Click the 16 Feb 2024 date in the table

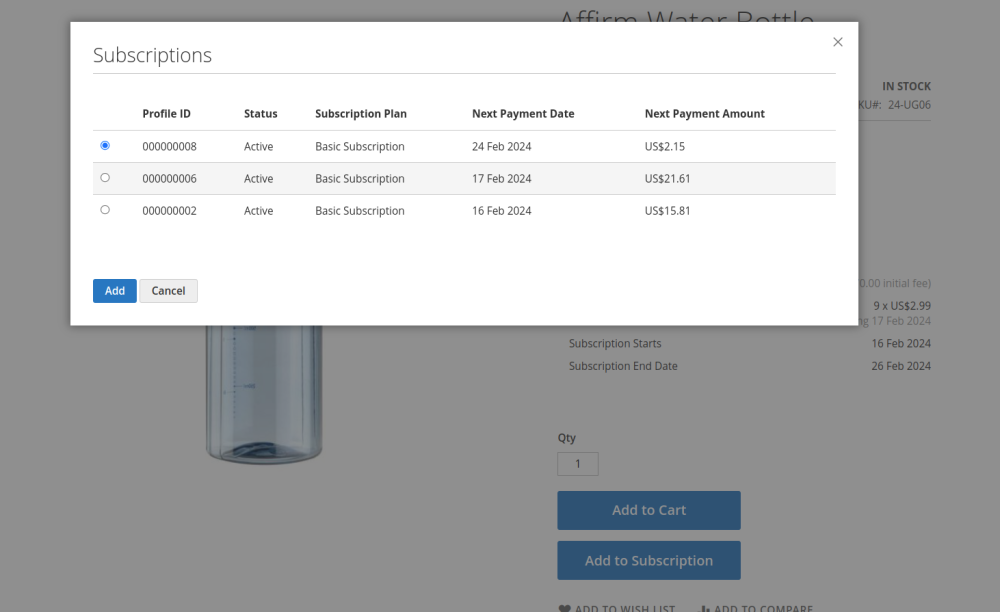point(501,210)
